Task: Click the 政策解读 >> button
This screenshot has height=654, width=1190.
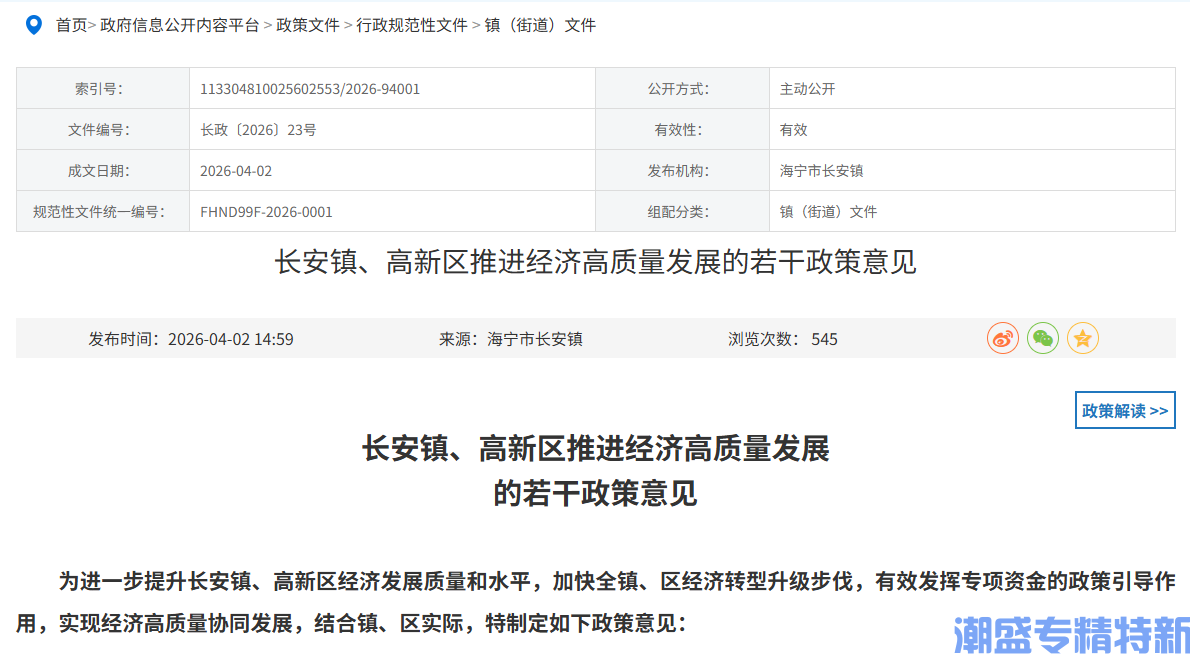Action: tap(1125, 410)
